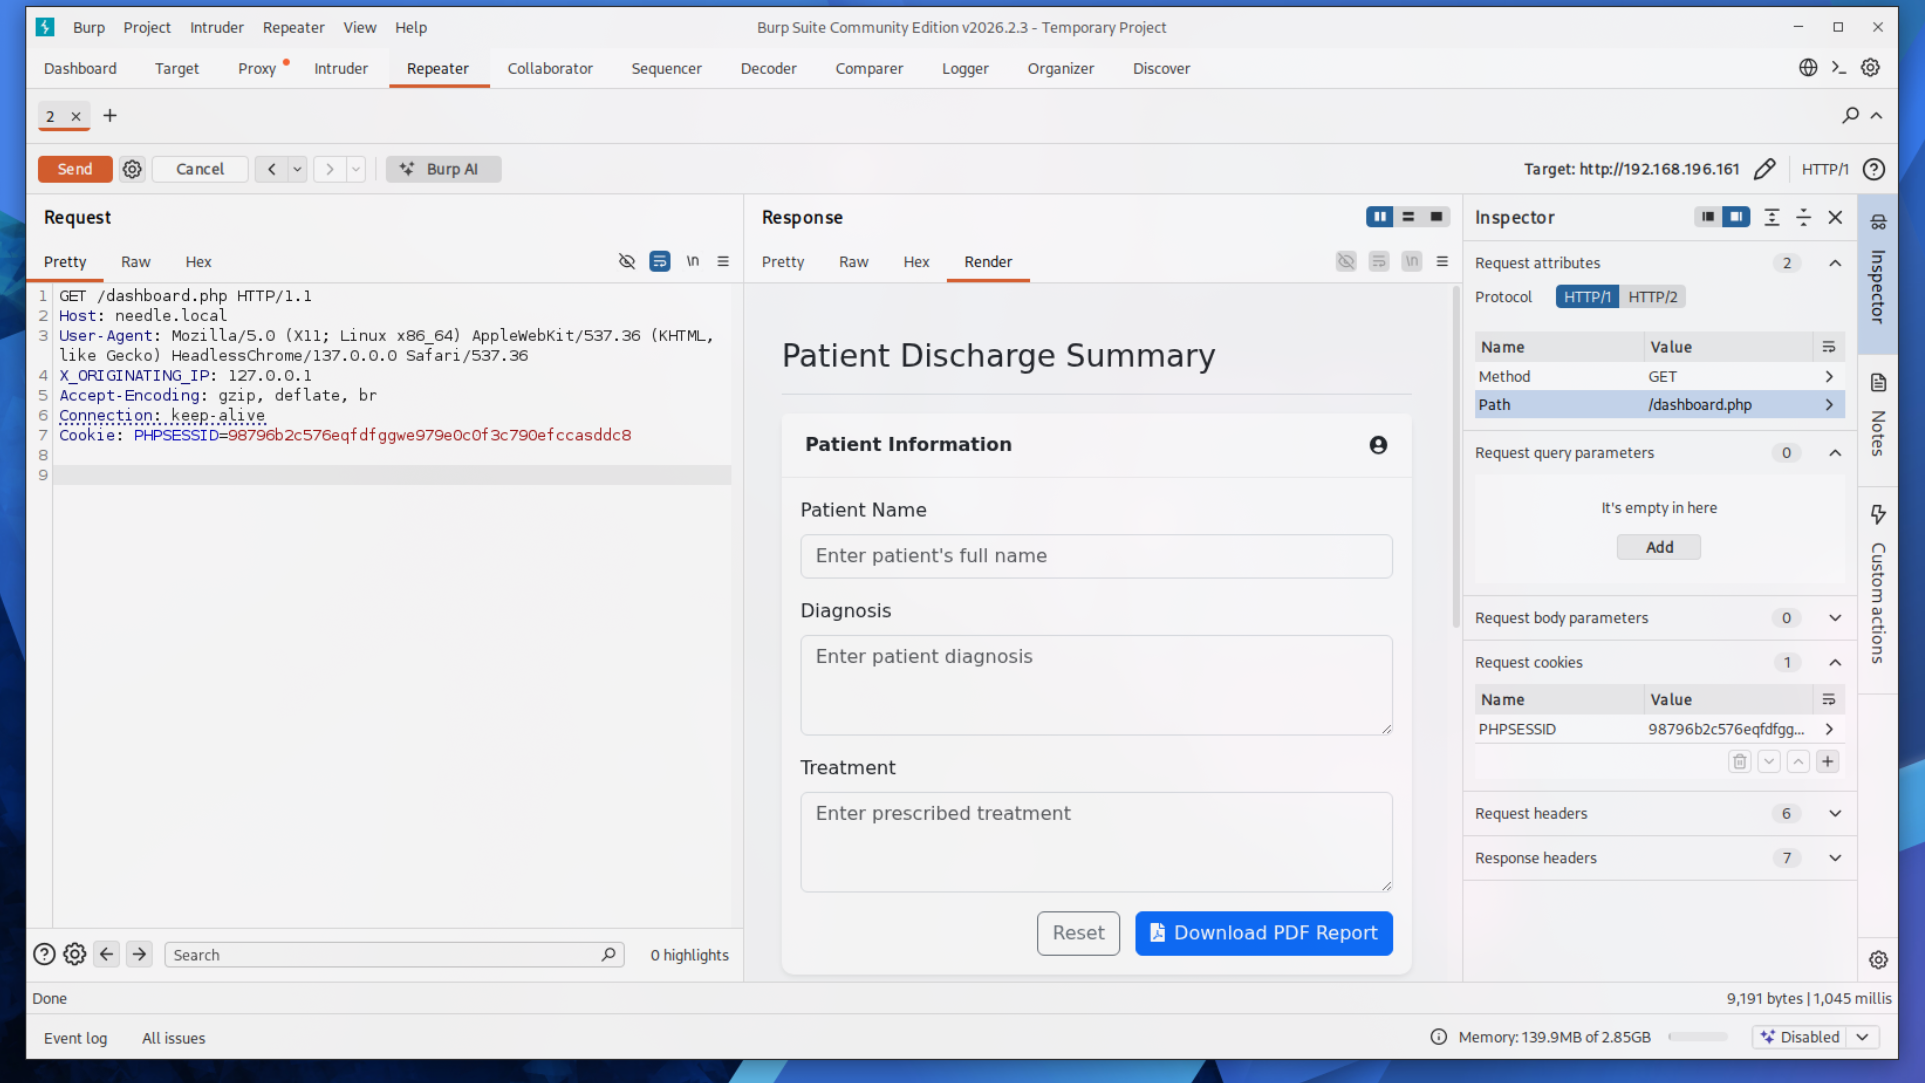Toggle message word wrap in the Request panel
Viewport: 1925px width, 1083px height.
tap(659, 262)
